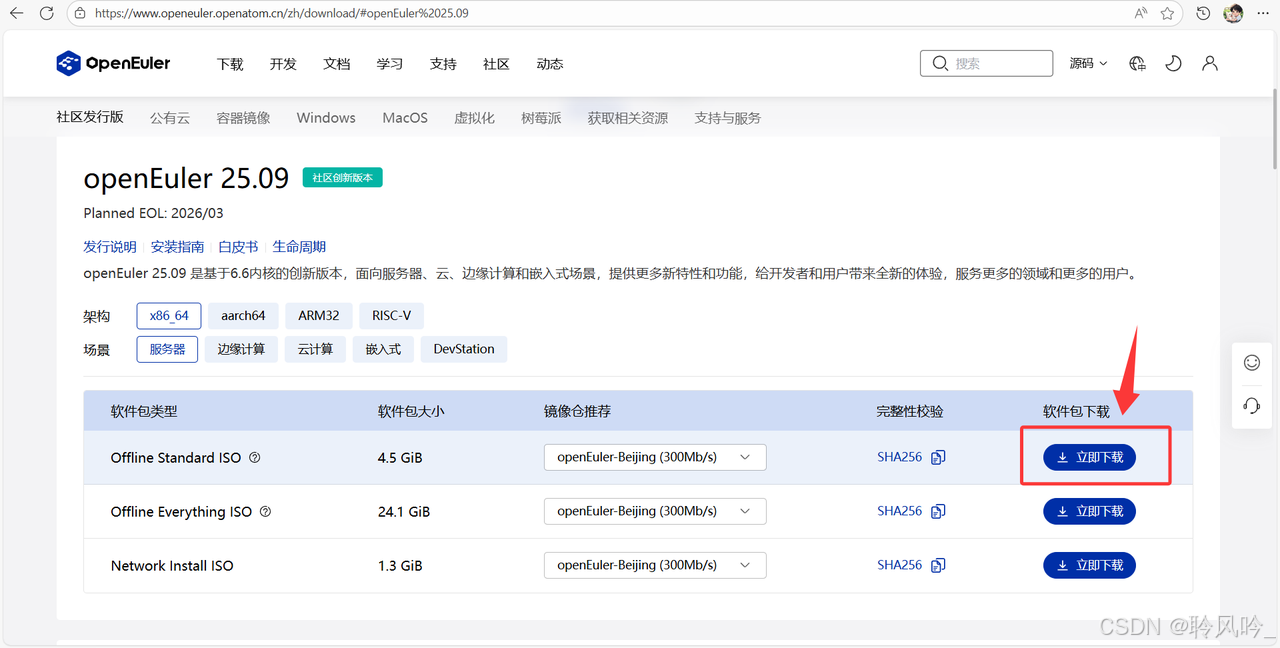Open mirror dropdown for Network Install ISO
1280x648 pixels.
pyautogui.click(x=655, y=565)
